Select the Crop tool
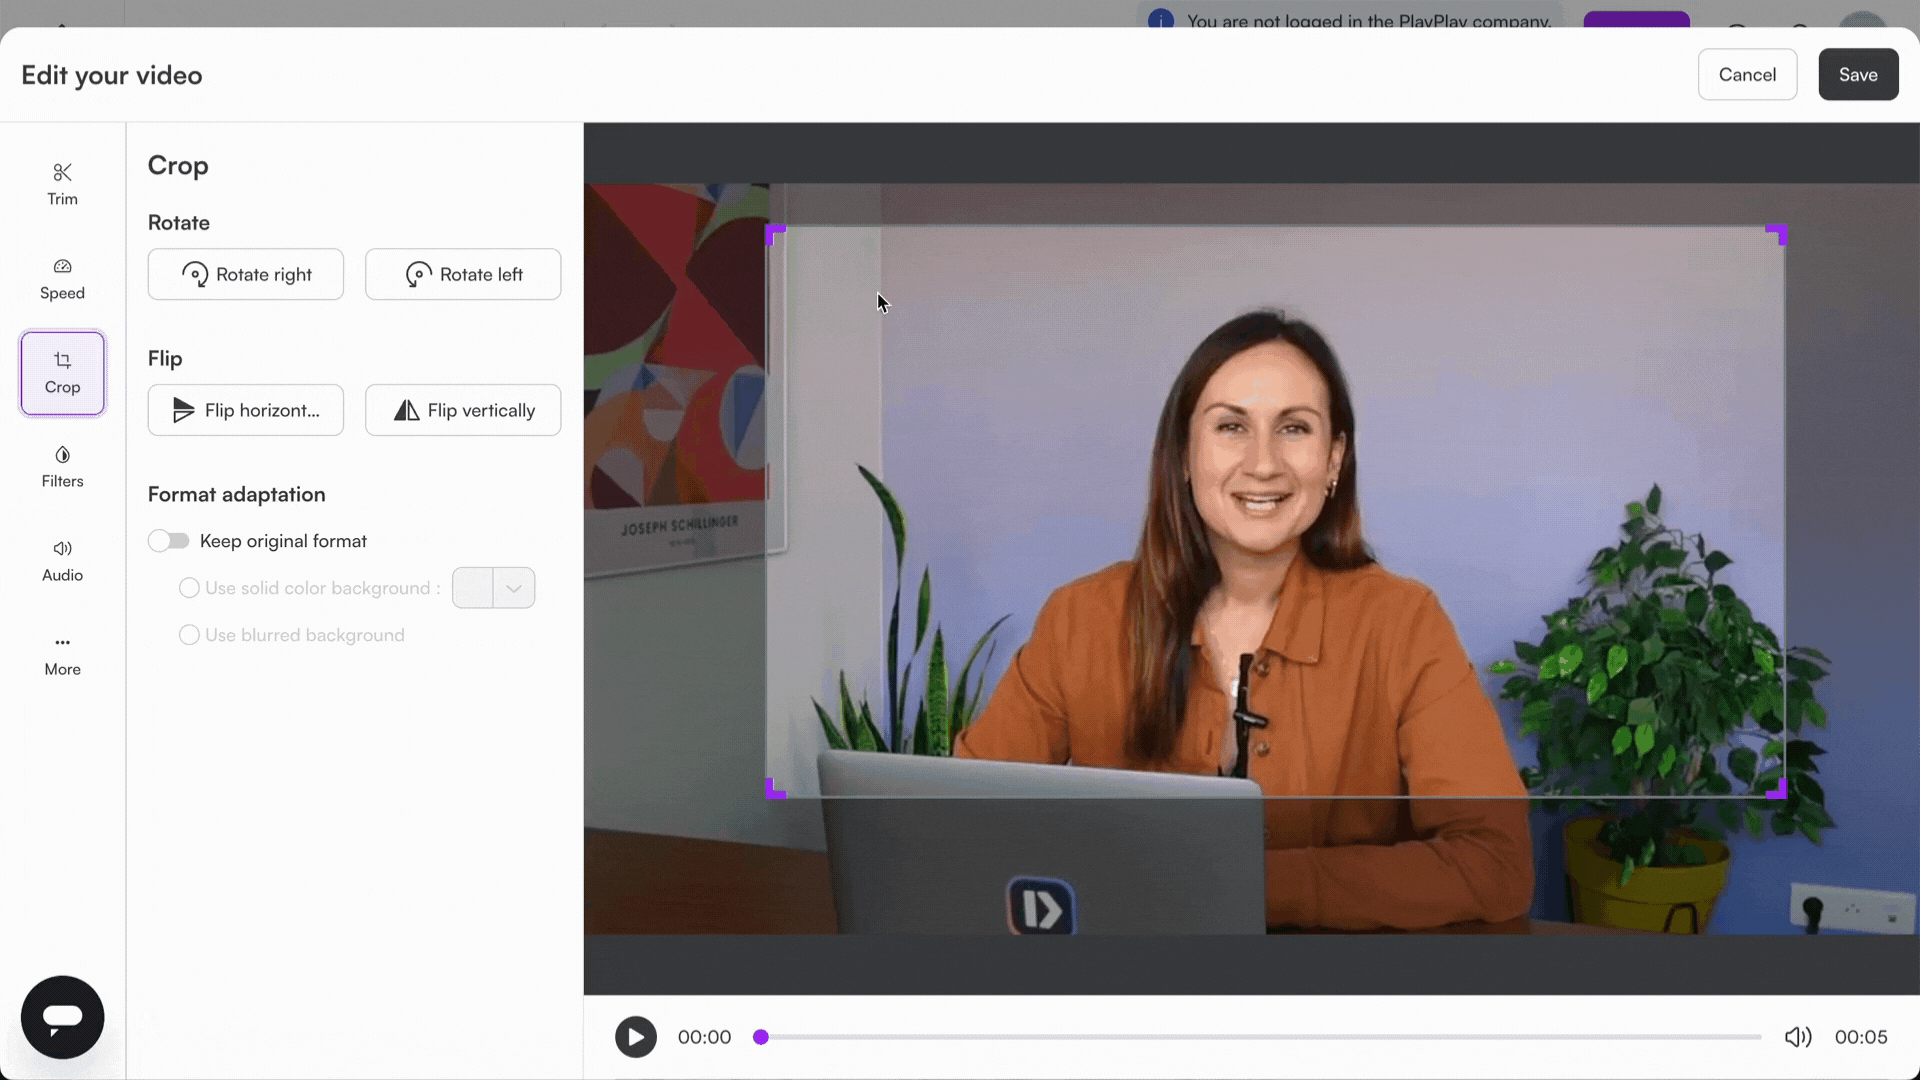The image size is (1920, 1080). [62, 372]
